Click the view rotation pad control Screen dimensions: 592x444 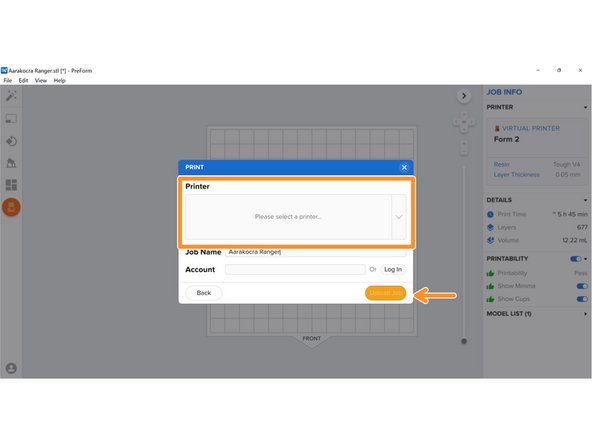tap(464, 122)
